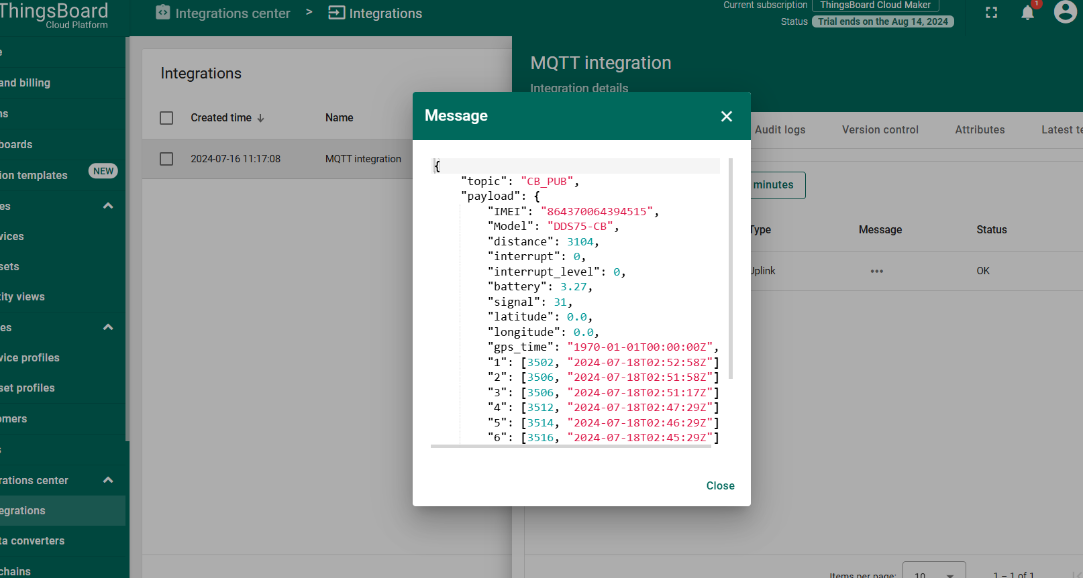
Task: Click the Status column header in events
Action: point(991,230)
